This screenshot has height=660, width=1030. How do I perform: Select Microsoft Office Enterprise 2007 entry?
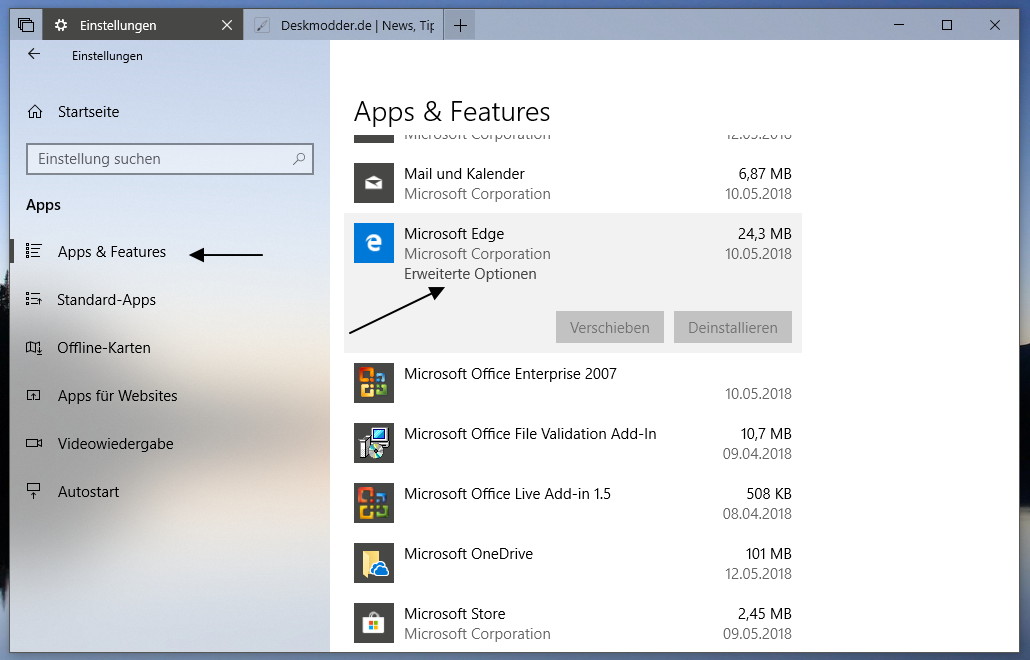tap(573, 384)
